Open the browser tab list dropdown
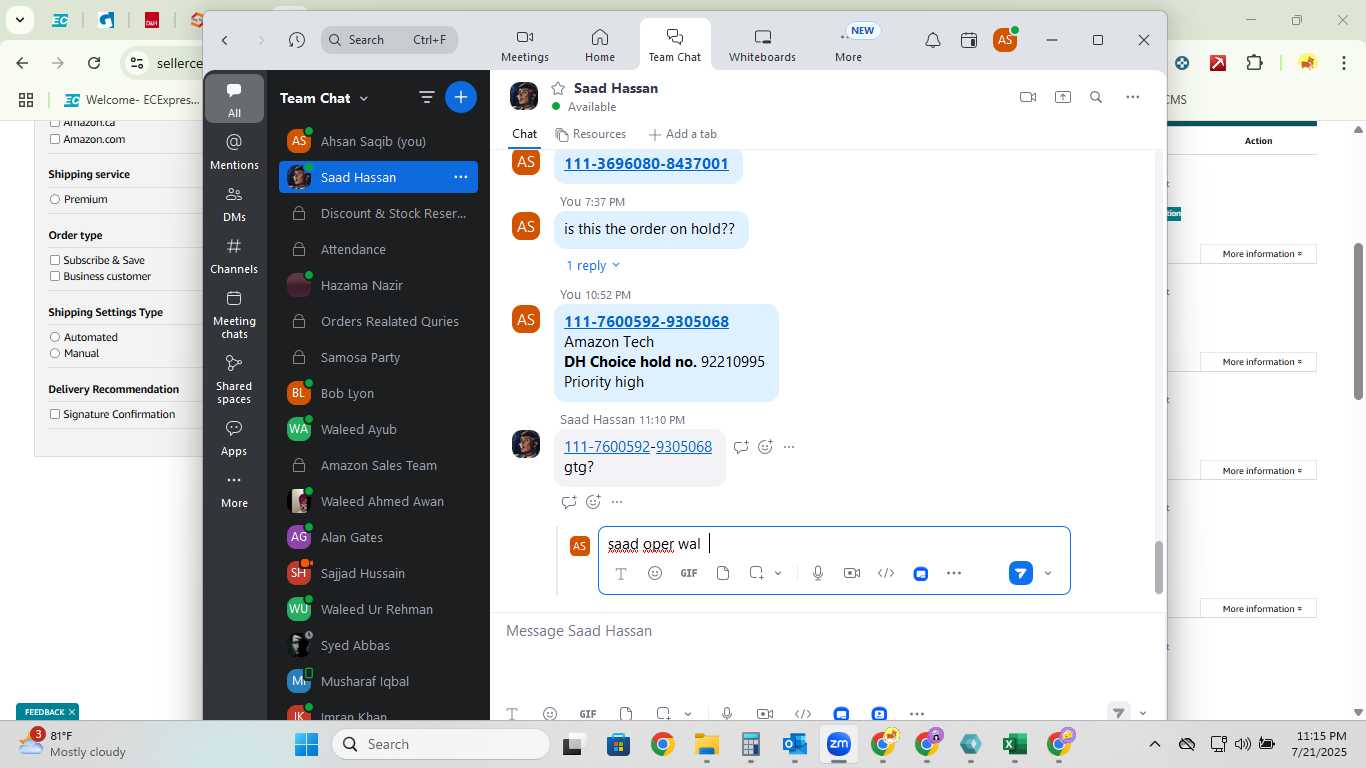Viewport: 1366px width, 768px height. tap(19, 20)
